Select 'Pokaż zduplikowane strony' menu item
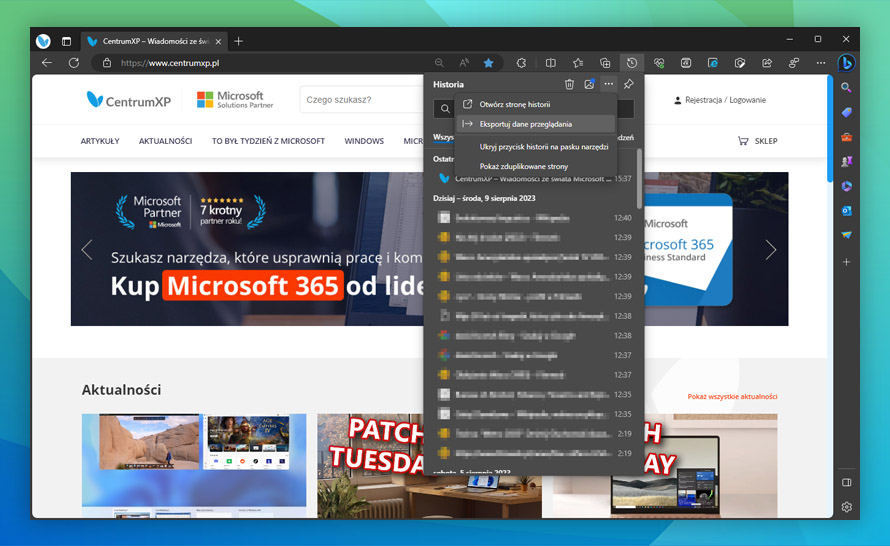 (x=535, y=166)
